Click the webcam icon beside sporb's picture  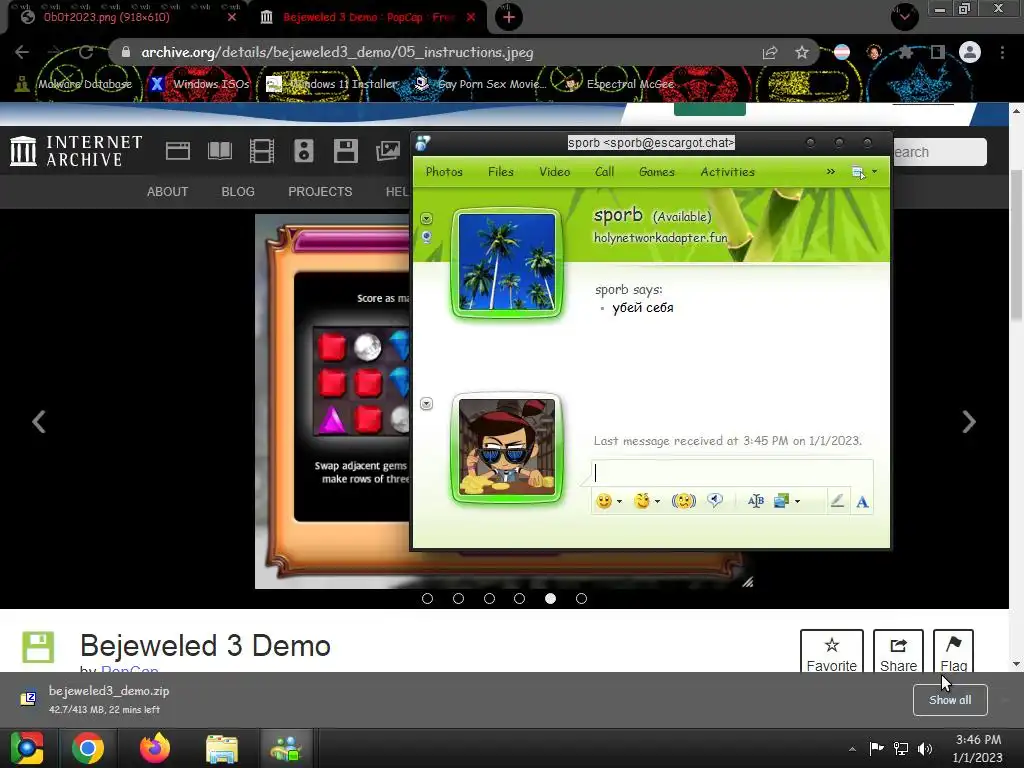pos(426,236)
